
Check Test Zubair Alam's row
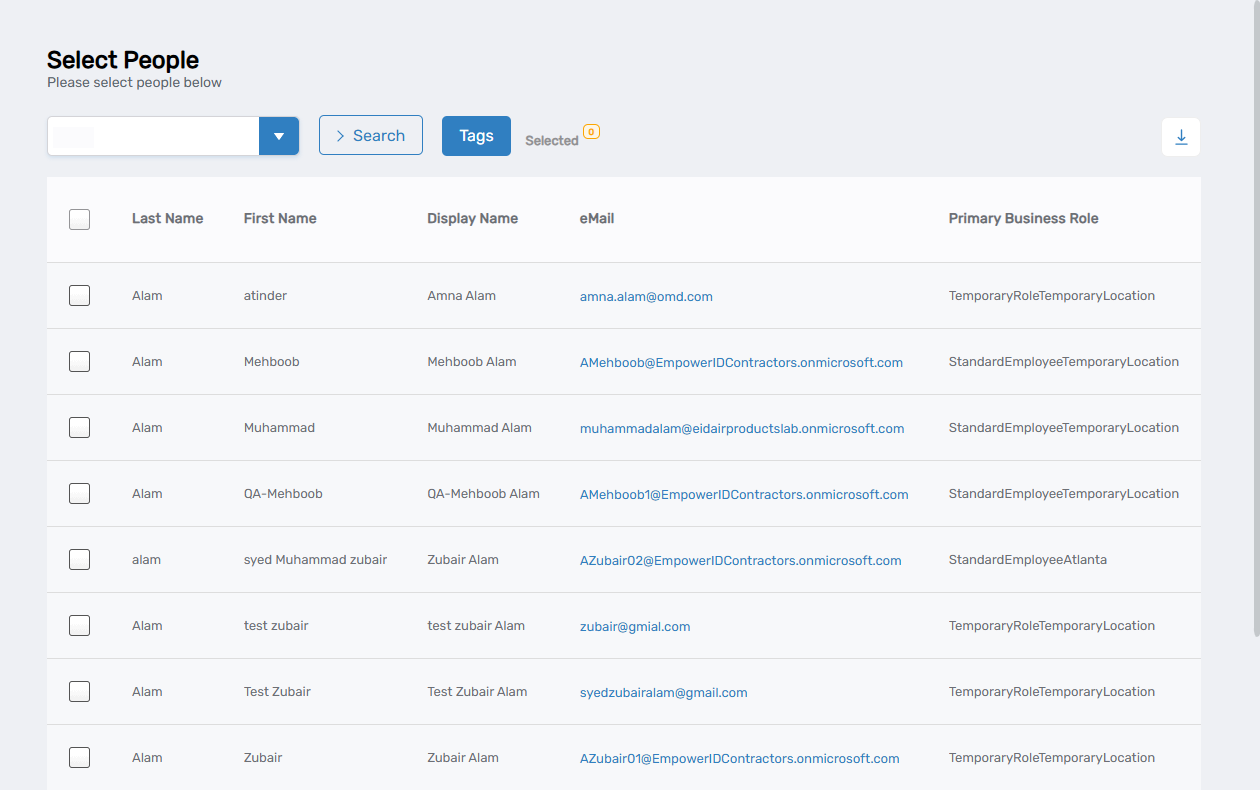tap(79, 691)
